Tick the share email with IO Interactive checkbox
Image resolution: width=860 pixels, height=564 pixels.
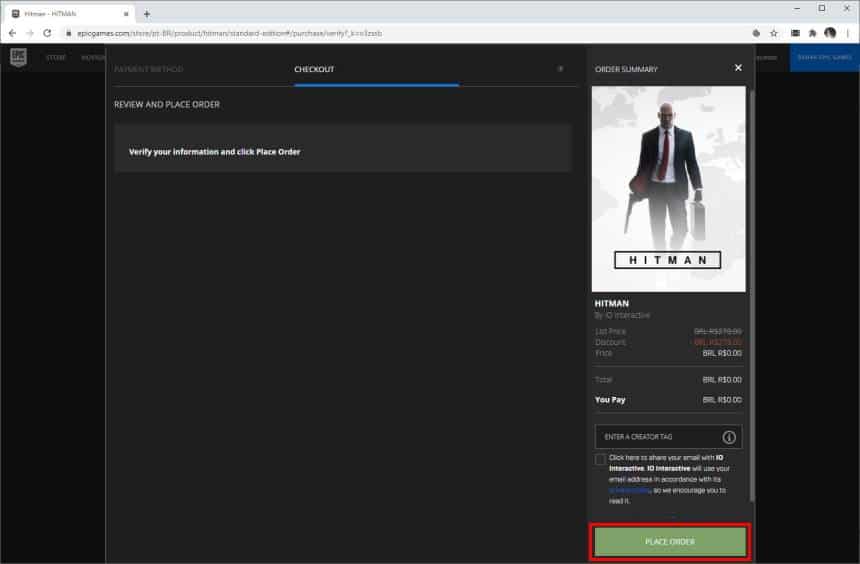pyautogui.click(x=600, y=460)
